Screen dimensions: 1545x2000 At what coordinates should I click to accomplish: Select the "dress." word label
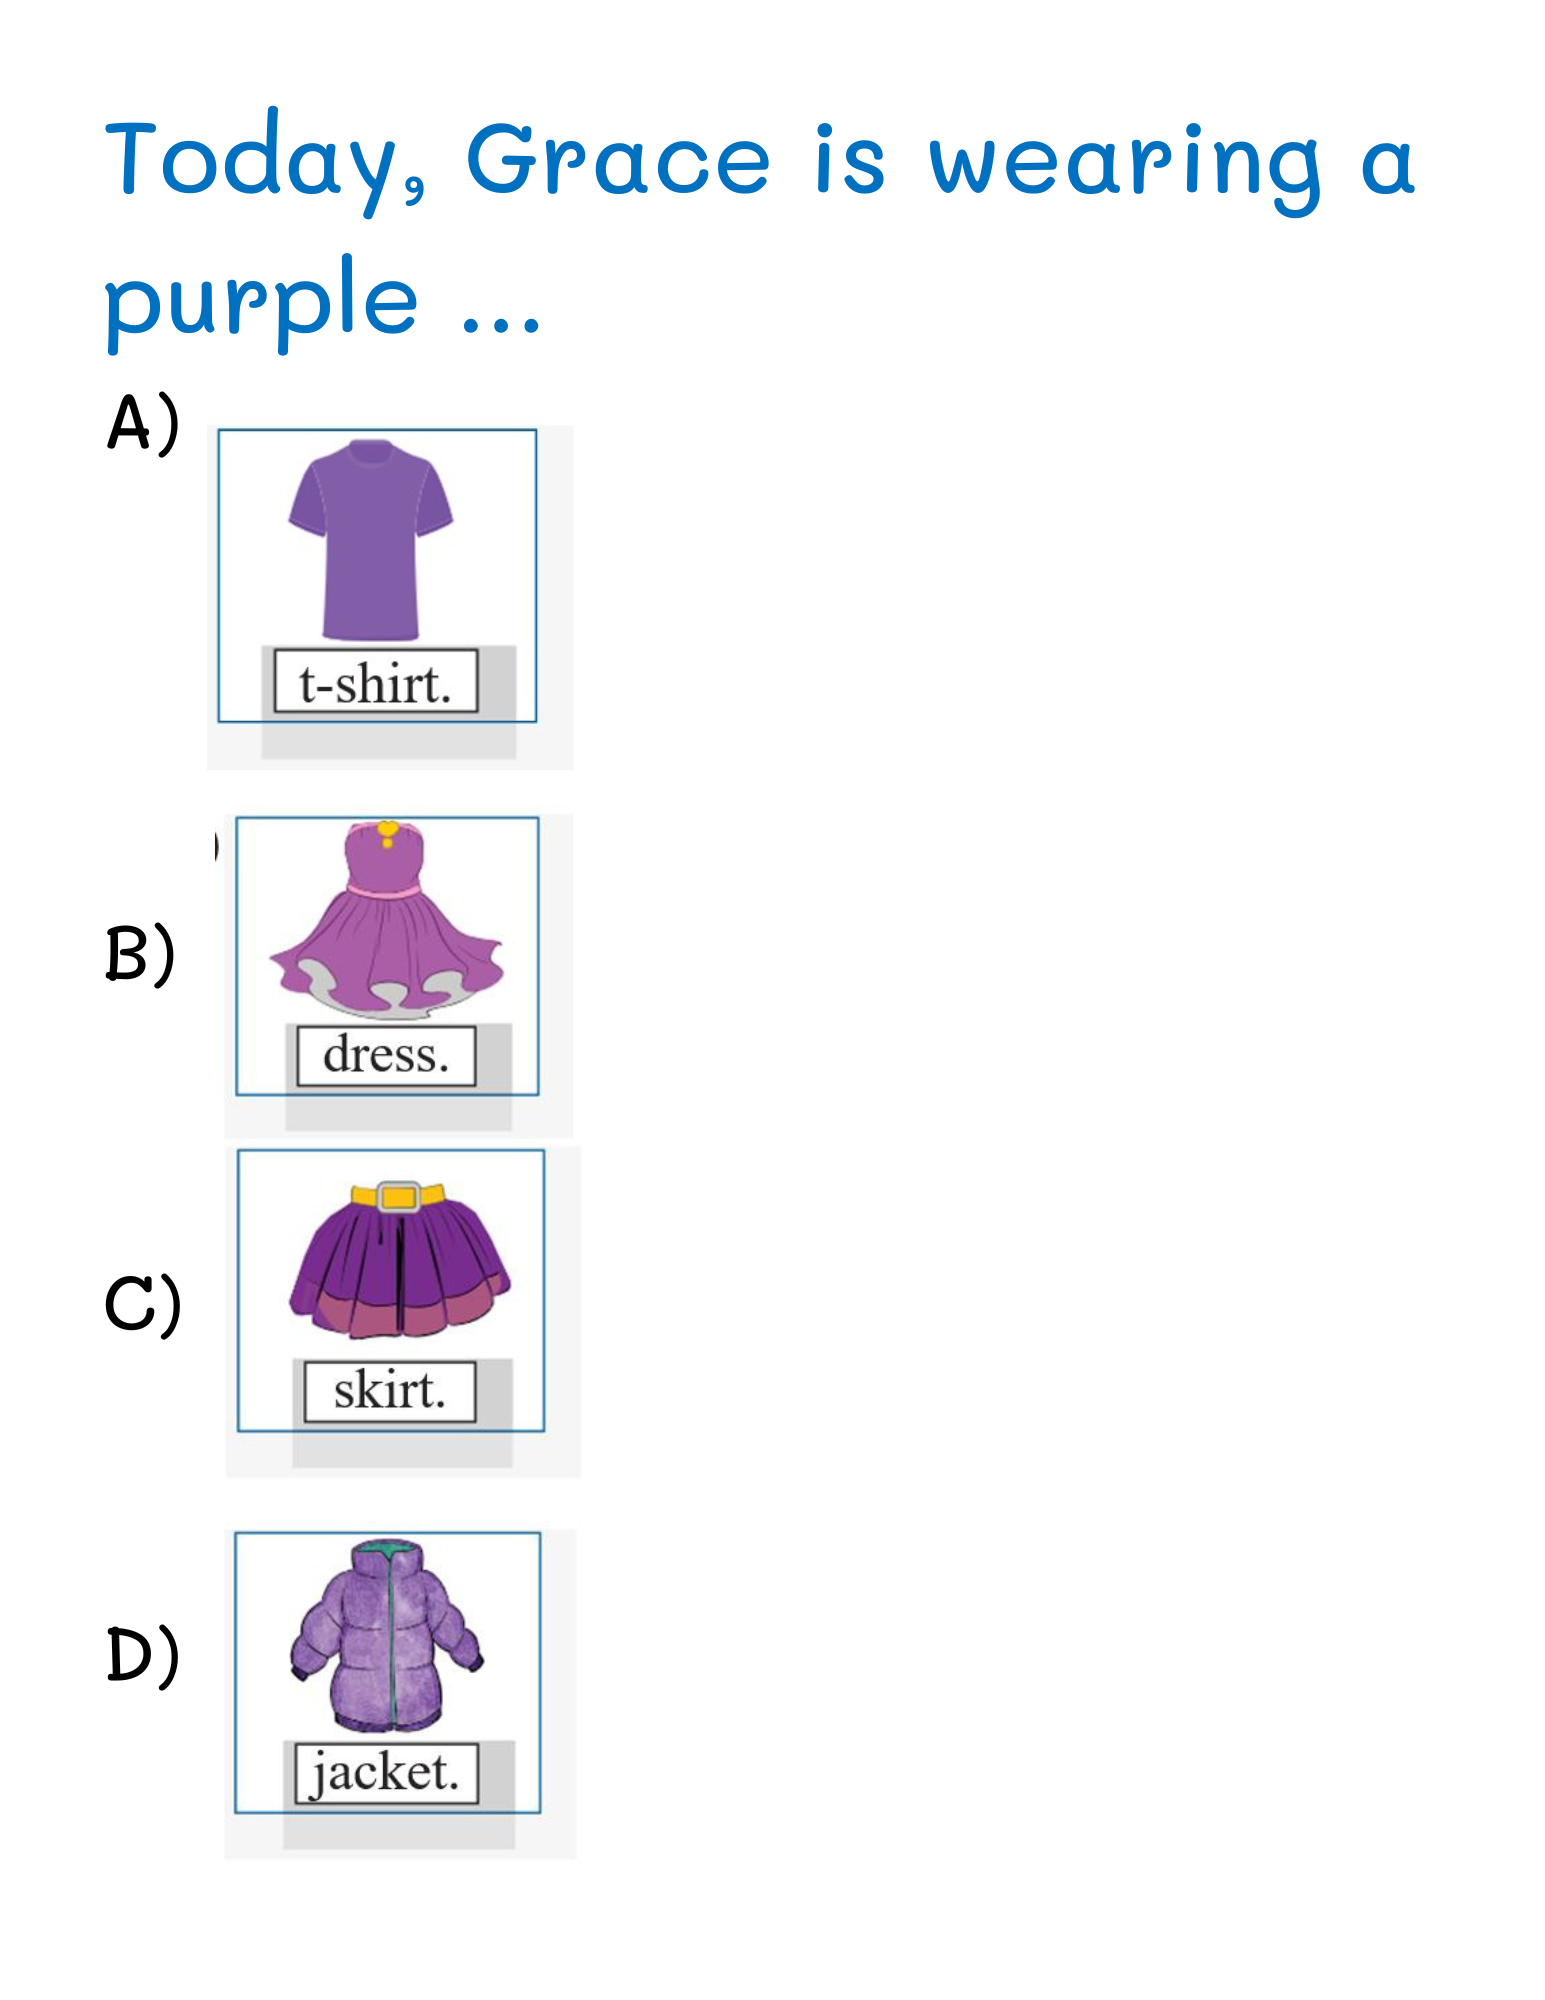pyautogui.click(x=386, y=1055)
